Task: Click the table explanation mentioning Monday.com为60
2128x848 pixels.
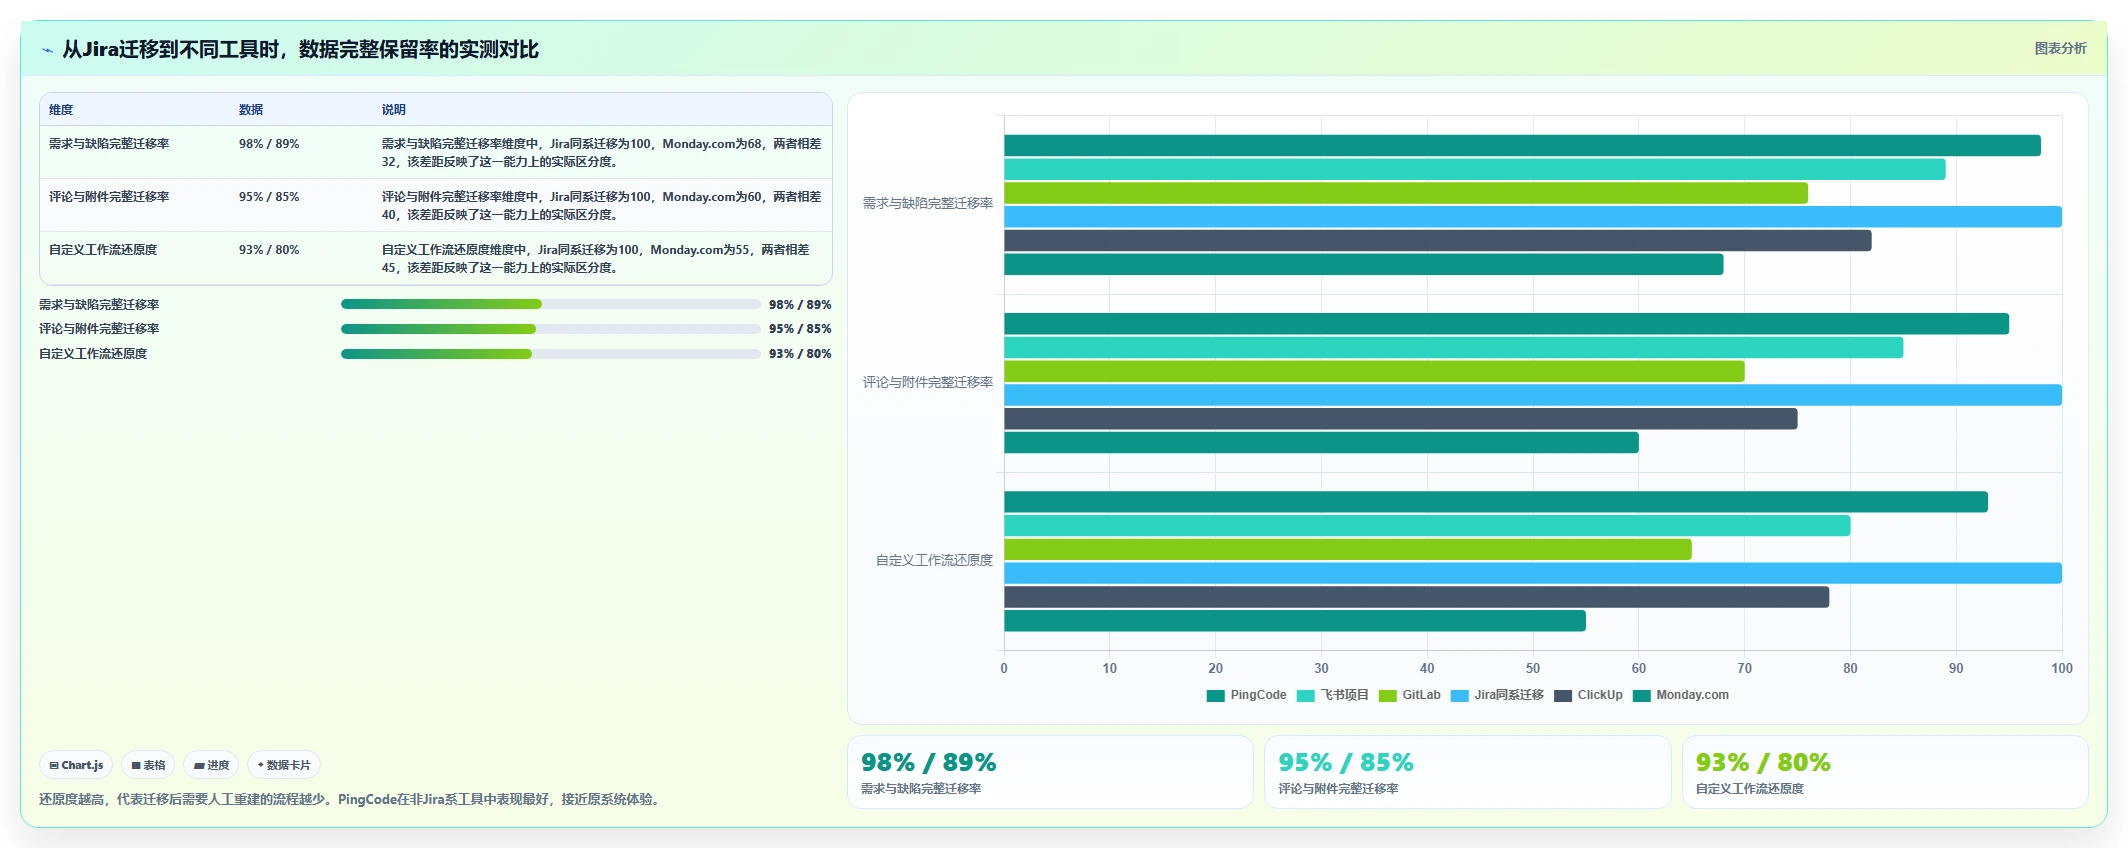Action: point(601,206)
